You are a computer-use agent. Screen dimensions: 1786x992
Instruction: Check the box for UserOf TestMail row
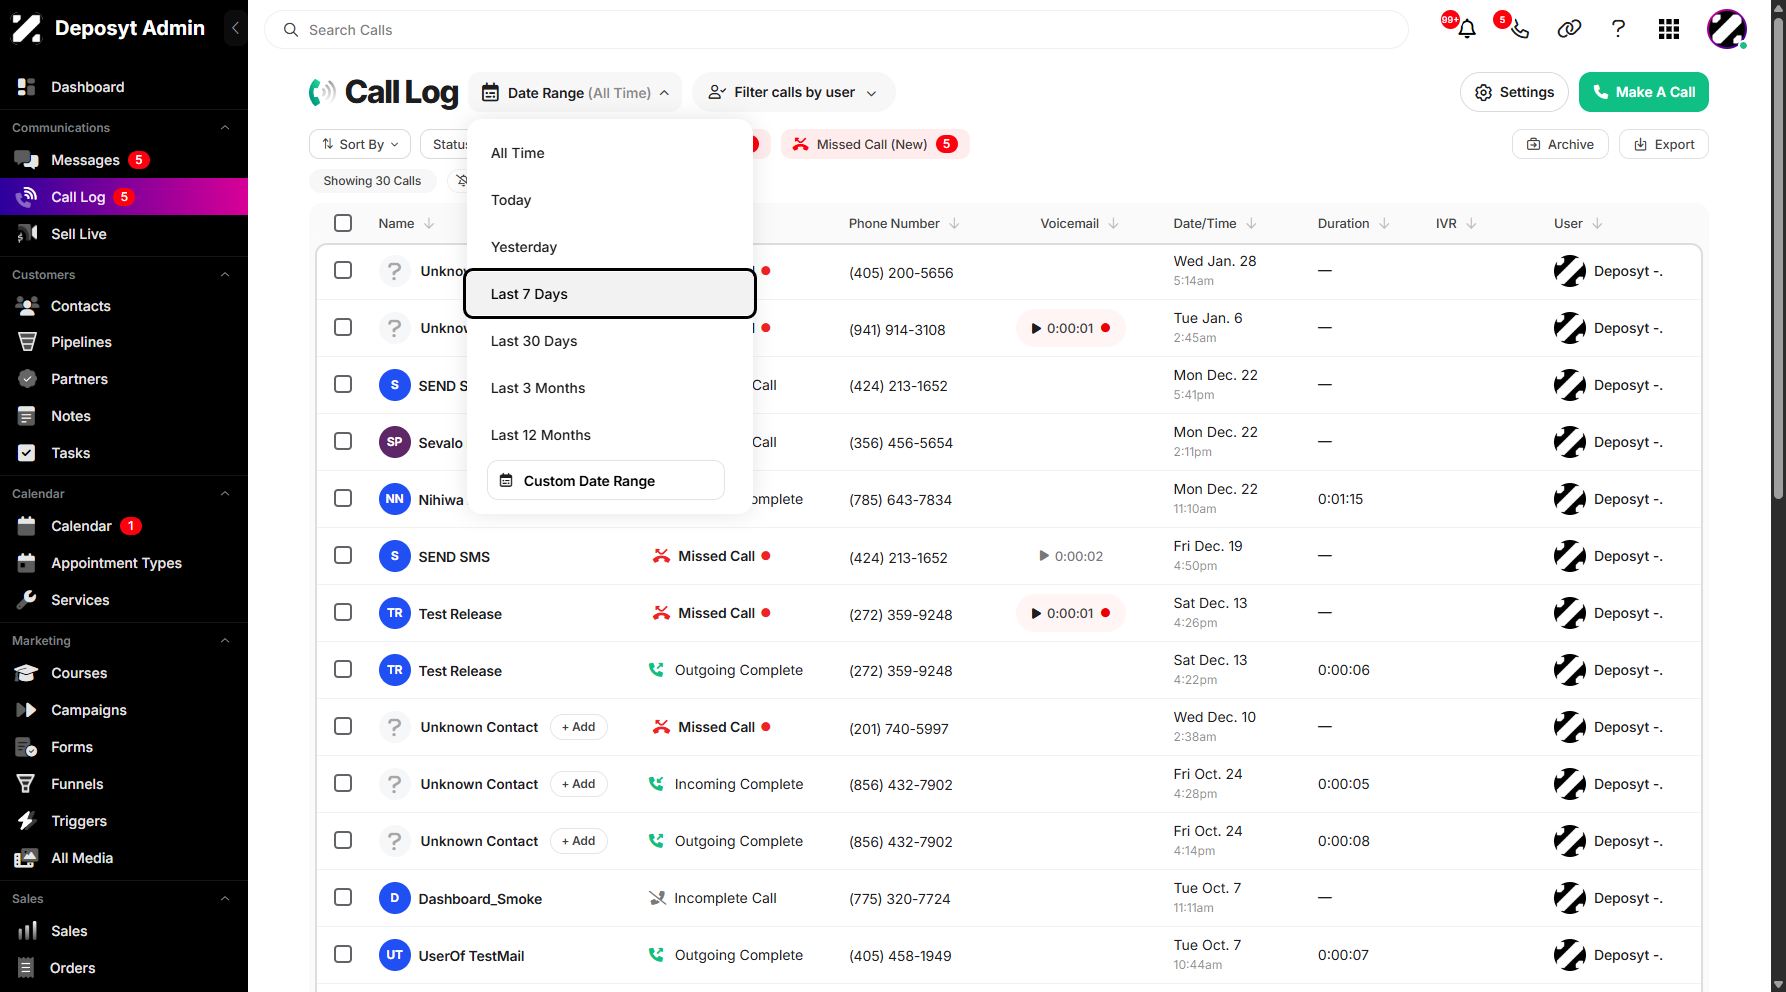coord(343,954)
